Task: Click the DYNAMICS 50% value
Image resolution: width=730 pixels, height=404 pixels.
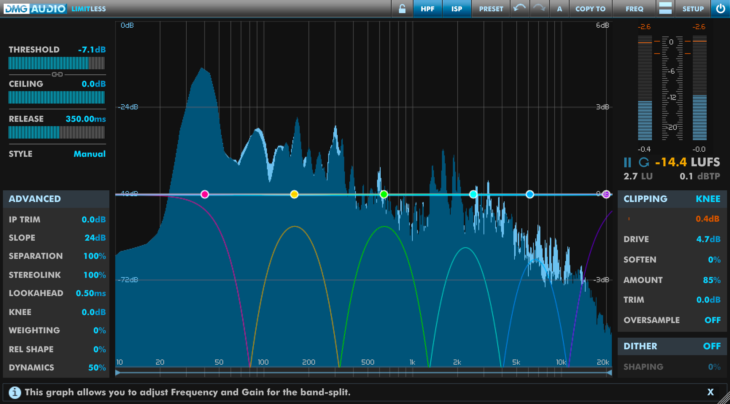Action: (97, 368)
